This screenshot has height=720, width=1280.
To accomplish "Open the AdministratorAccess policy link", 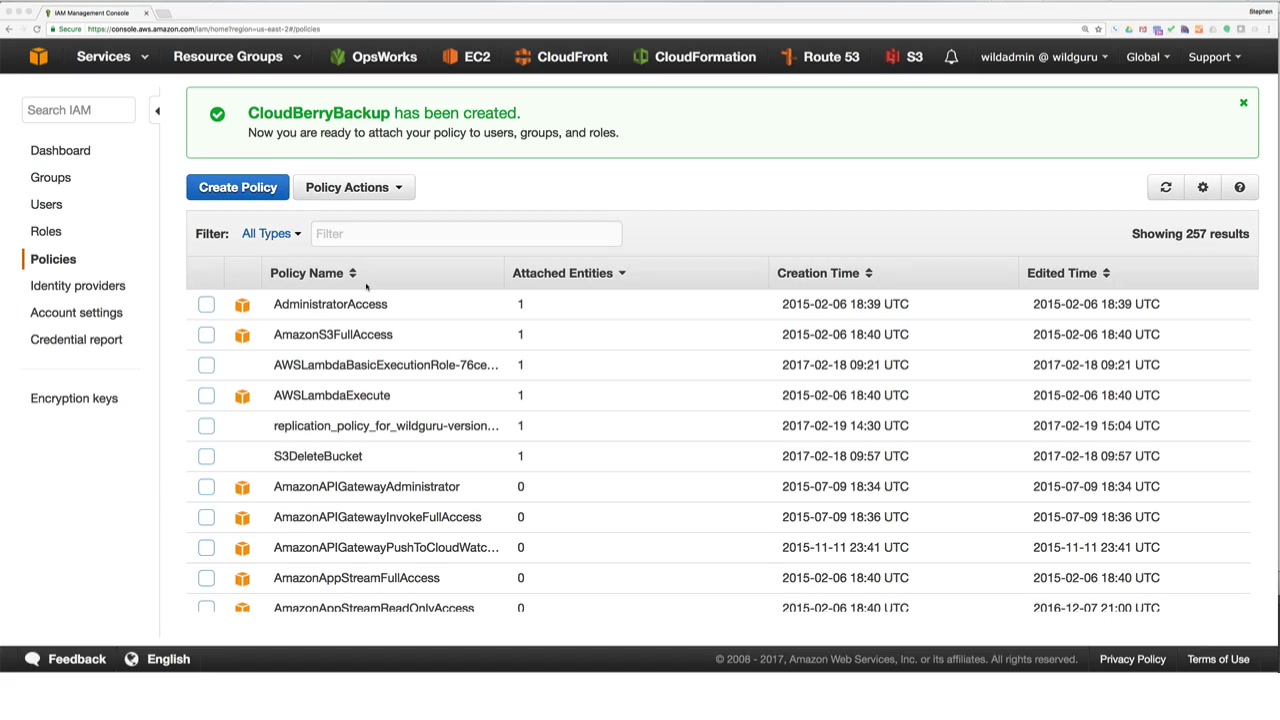I will click(330, 304).
